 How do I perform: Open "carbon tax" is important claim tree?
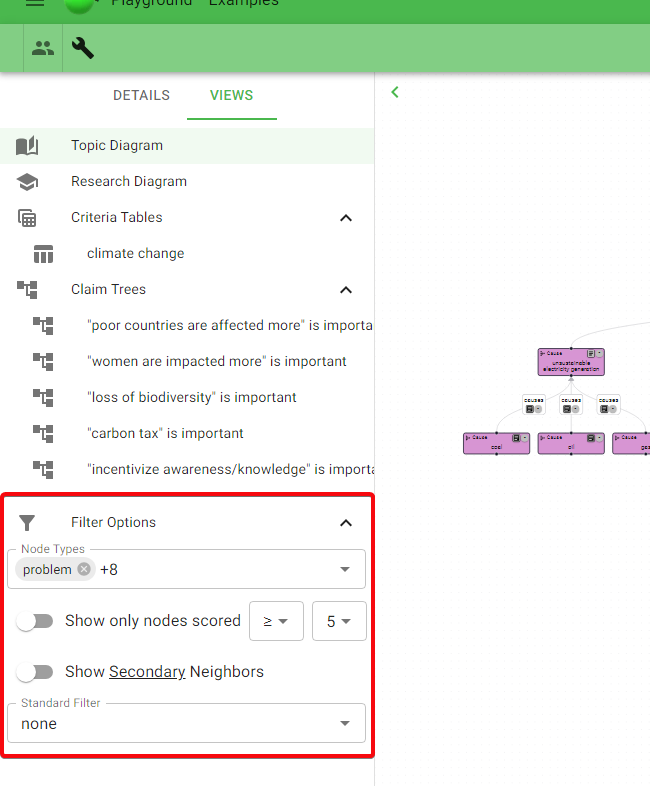(x=165, y=433)
